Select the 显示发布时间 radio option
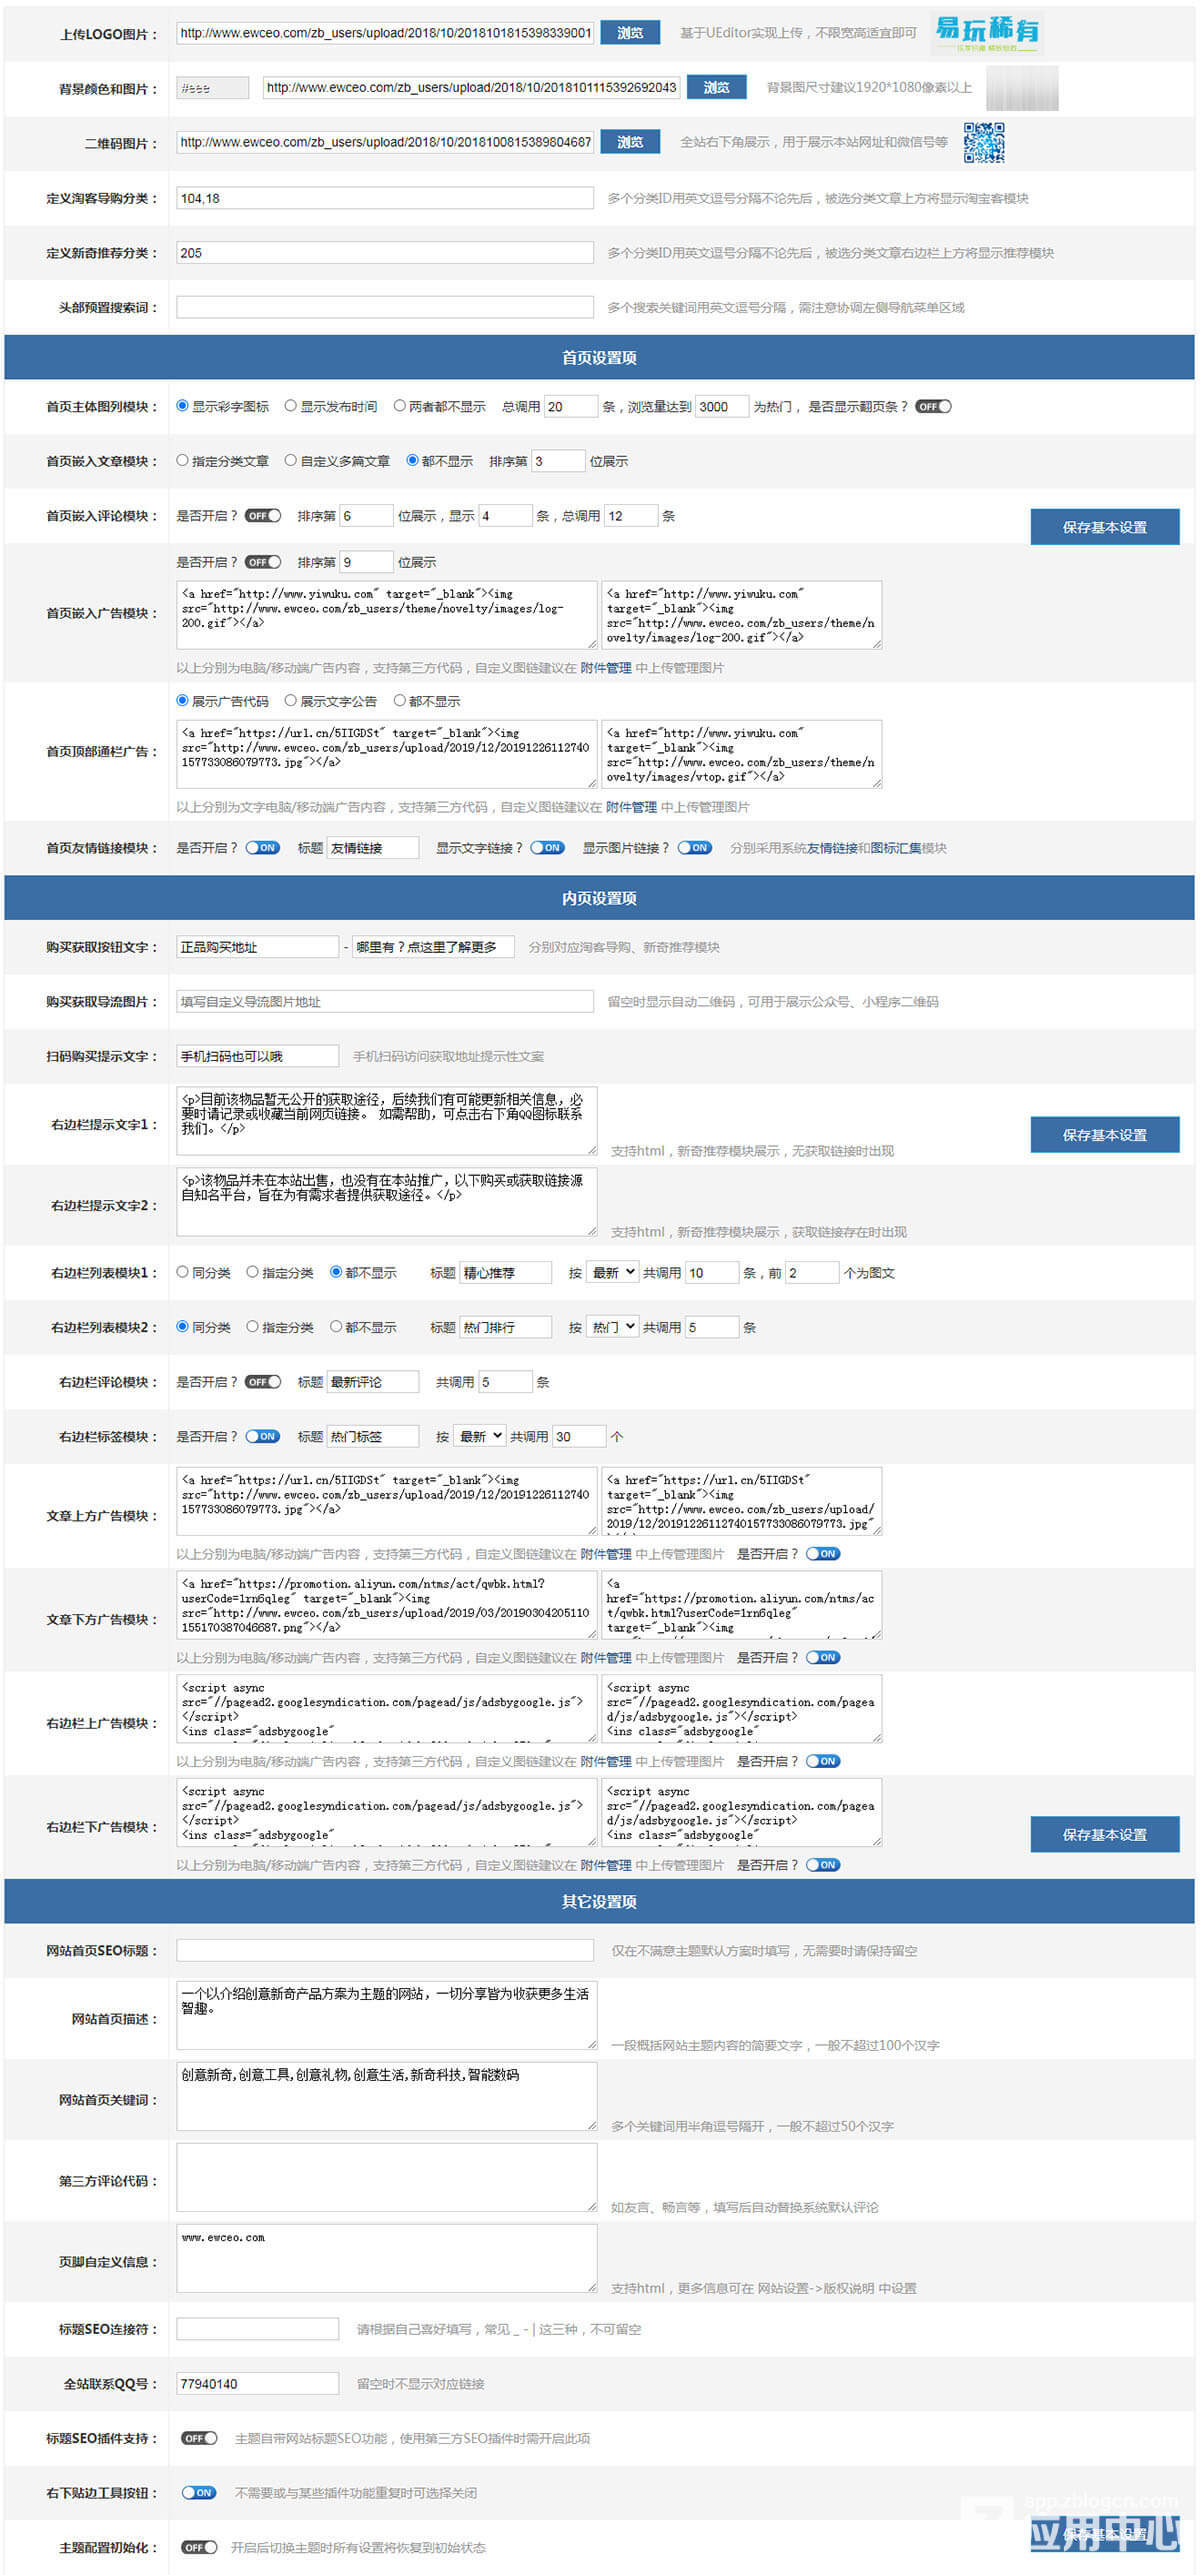1200x2575 pixels. point(291,406)
